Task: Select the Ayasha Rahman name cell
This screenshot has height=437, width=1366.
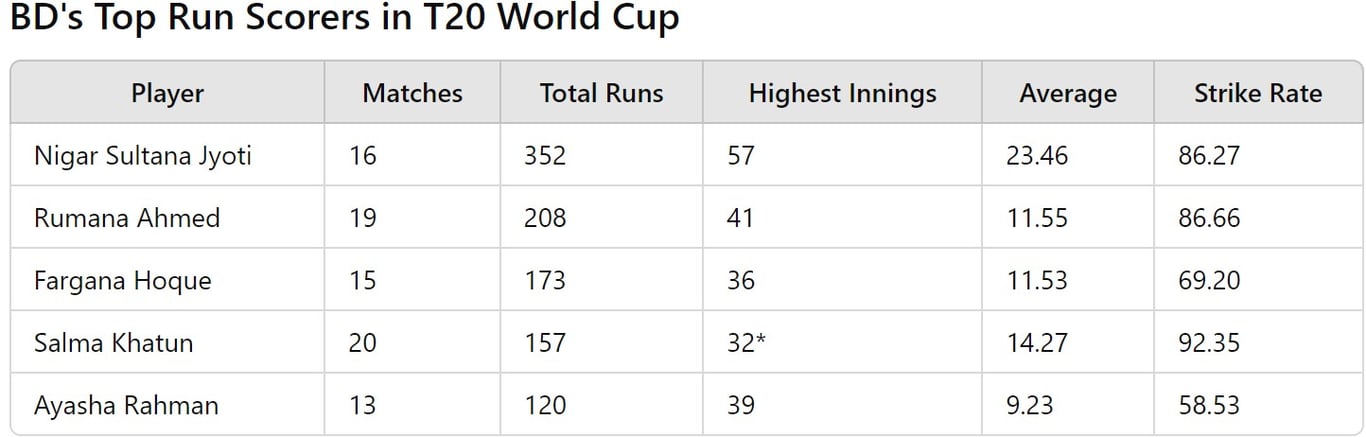Action: 126,406
